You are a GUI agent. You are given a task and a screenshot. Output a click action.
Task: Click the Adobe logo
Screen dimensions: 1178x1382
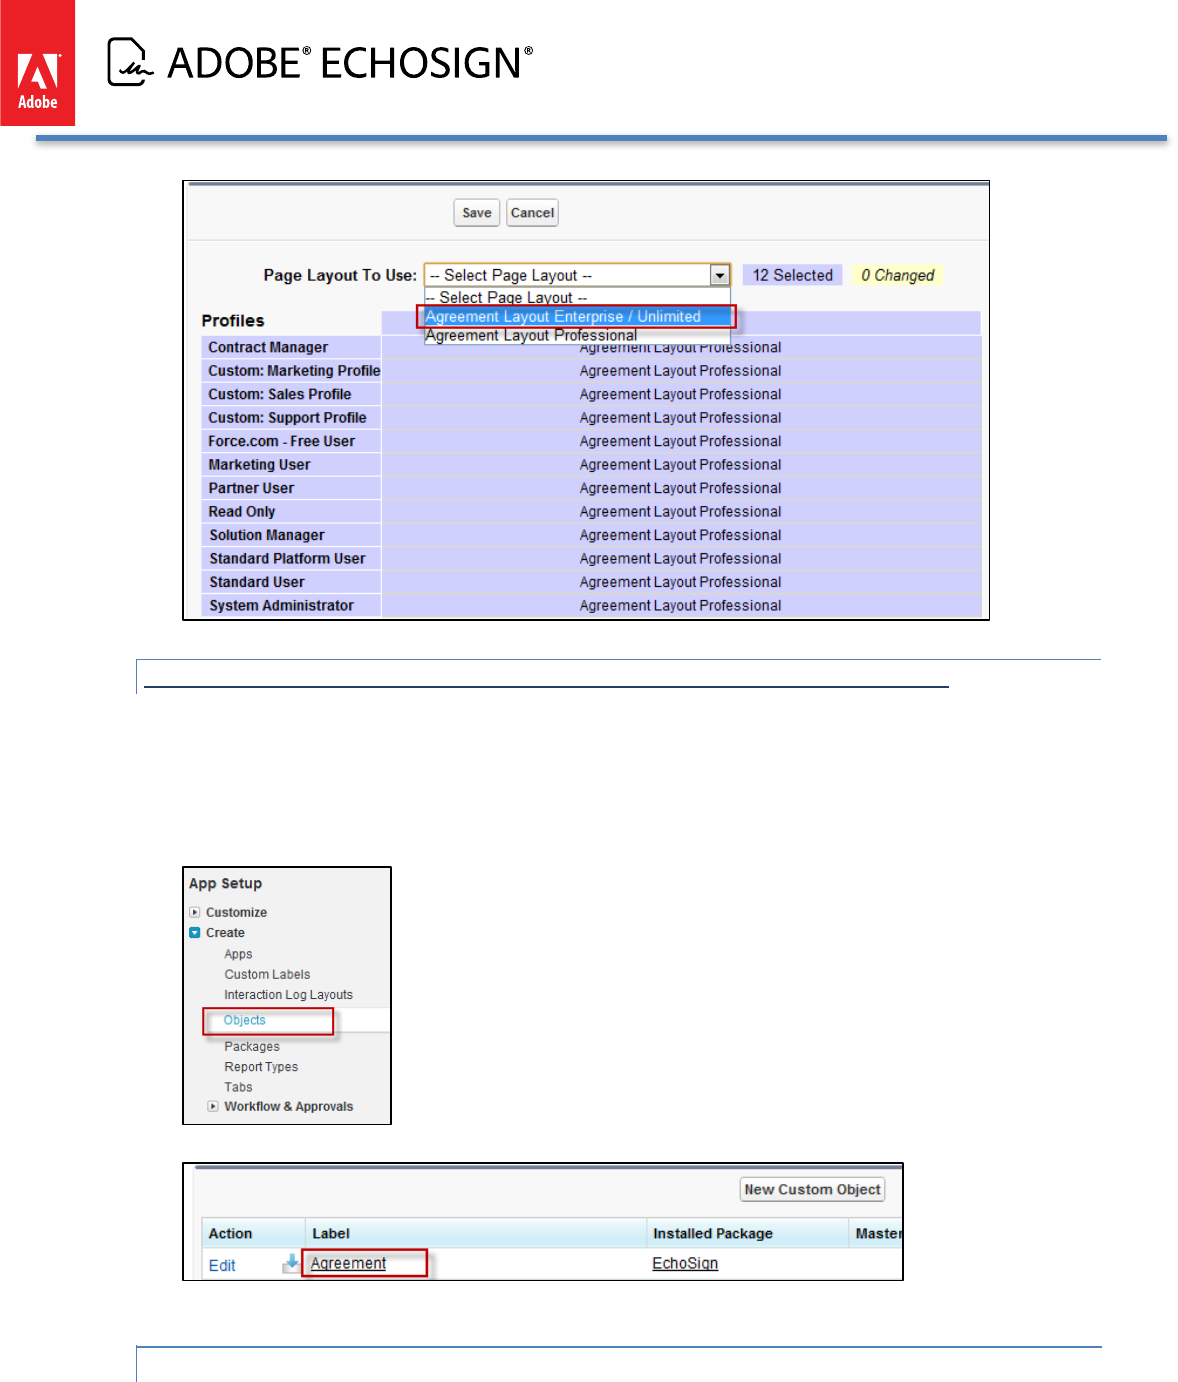pyautogui.click(x=37, y=63)
